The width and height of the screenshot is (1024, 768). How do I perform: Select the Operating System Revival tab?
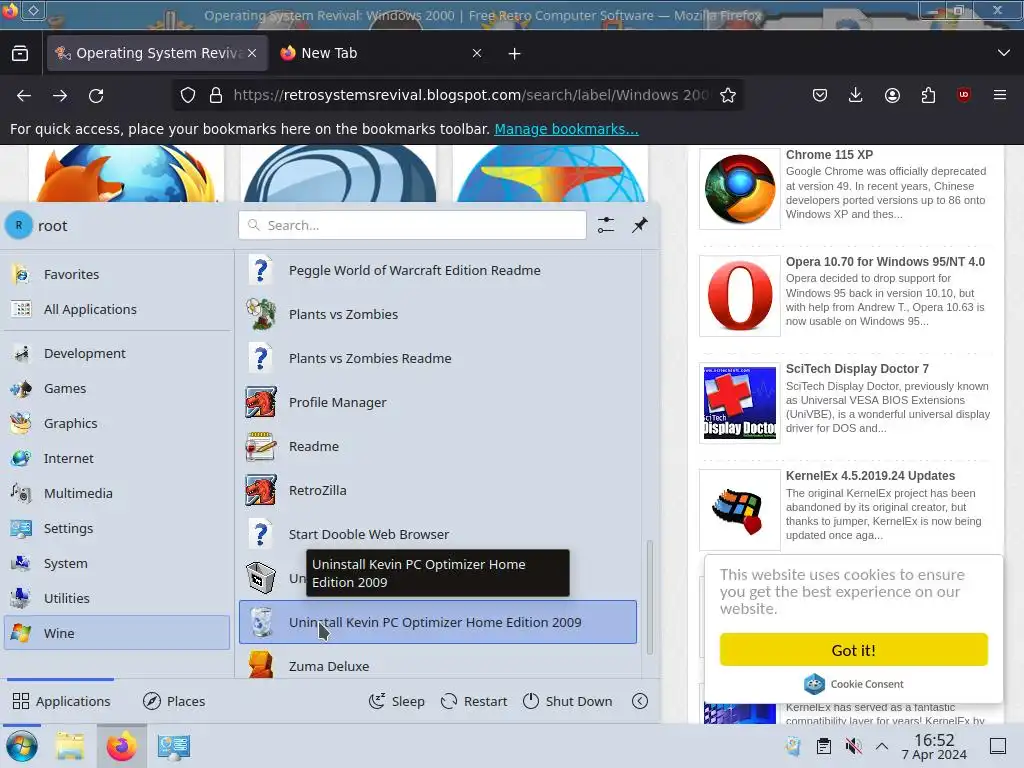(157, 53)
